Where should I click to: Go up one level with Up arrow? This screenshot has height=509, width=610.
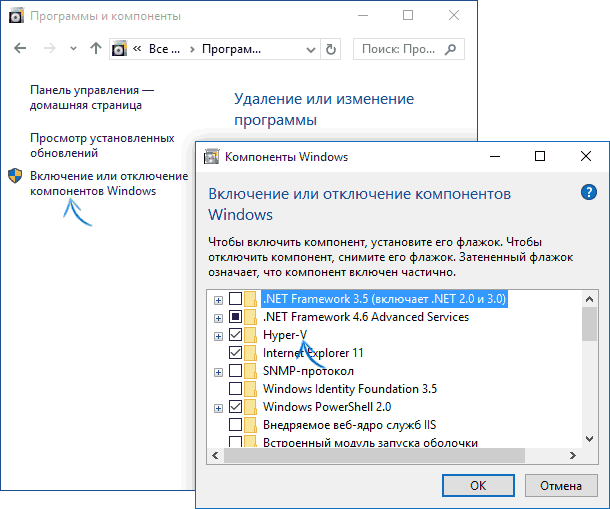point(96,48)
